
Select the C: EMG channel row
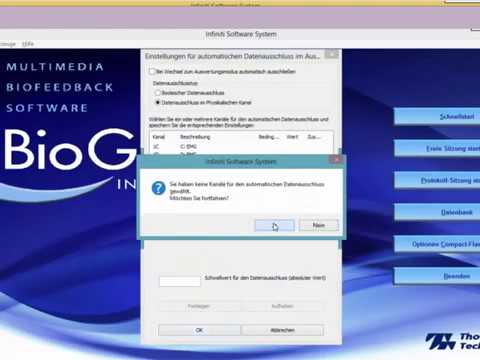[x=241, y=146]
